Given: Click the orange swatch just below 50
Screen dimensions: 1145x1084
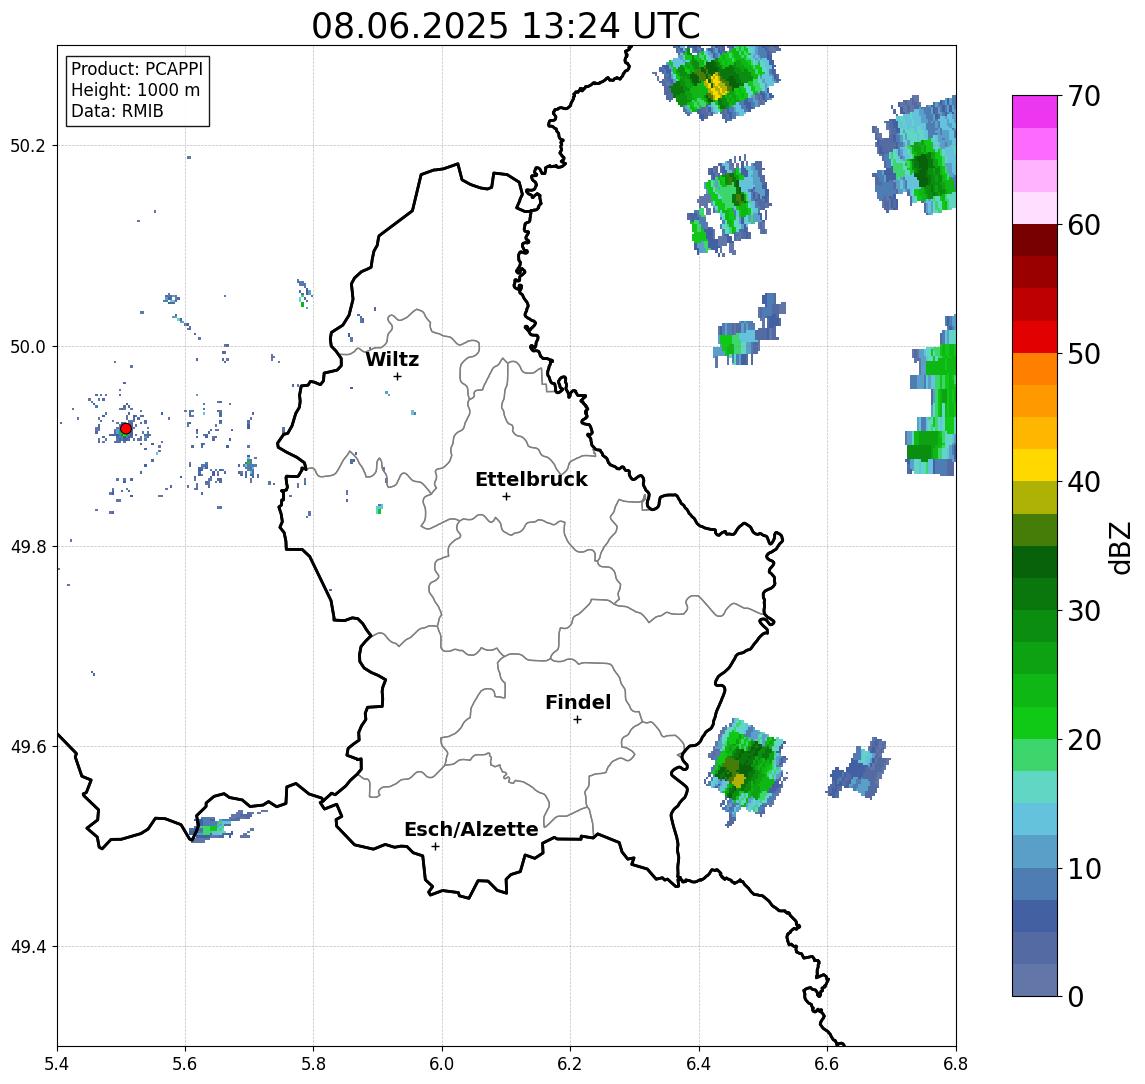Looking at the screenshot, I should (1035, 369).
